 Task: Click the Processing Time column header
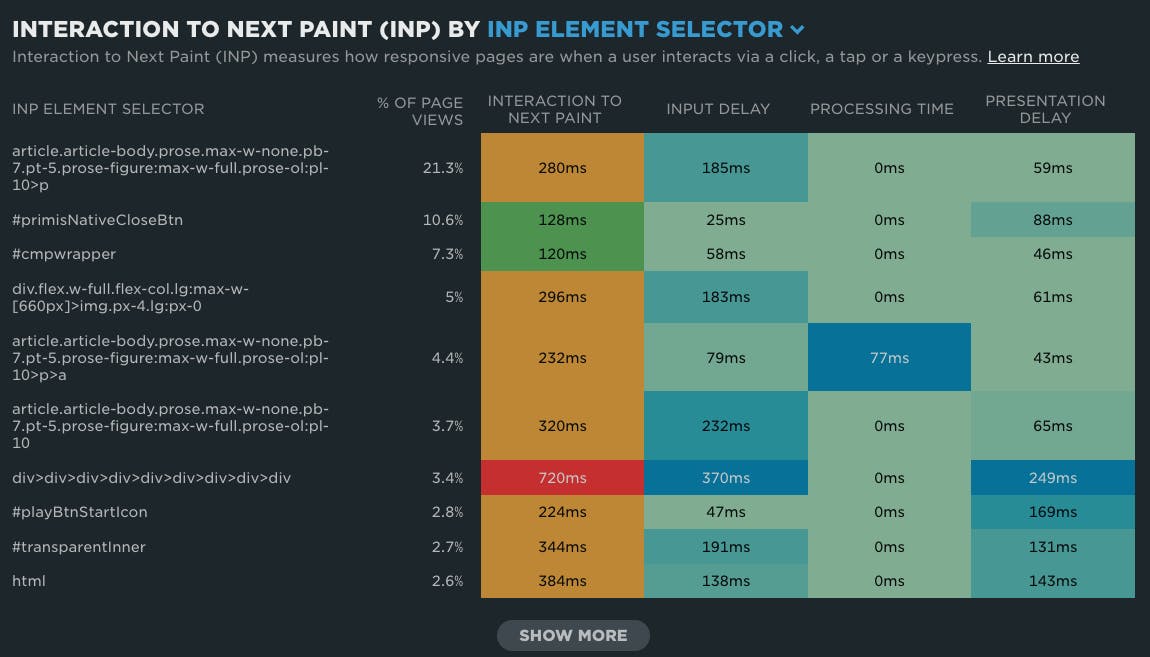point(881,109)
